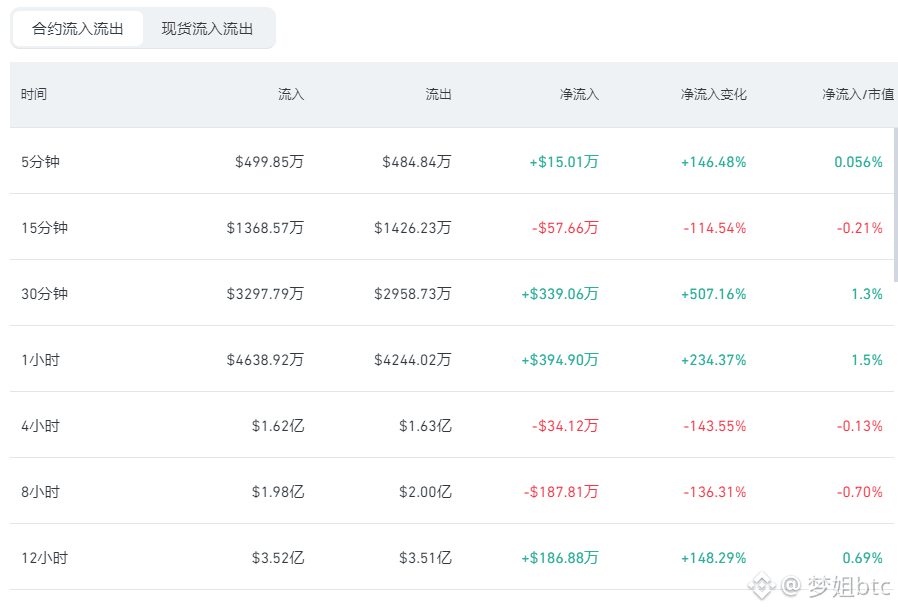Click the -0.21% ratio value

point(860,228)
